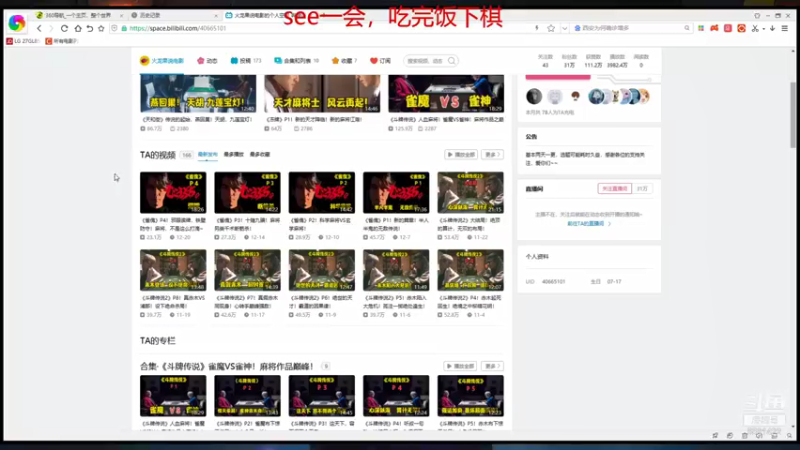Open the 投稿 tab on profile
Screen dimensions: 800x450
click(x=245, y=61)
